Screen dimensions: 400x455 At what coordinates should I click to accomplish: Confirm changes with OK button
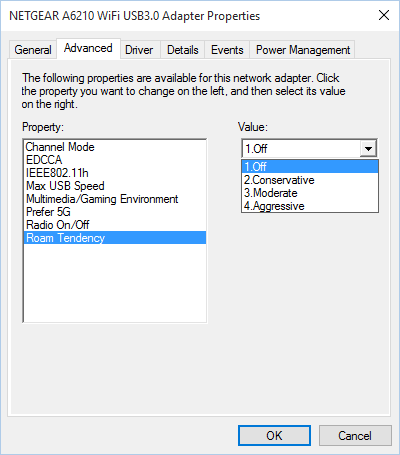[x=274, y=435]
